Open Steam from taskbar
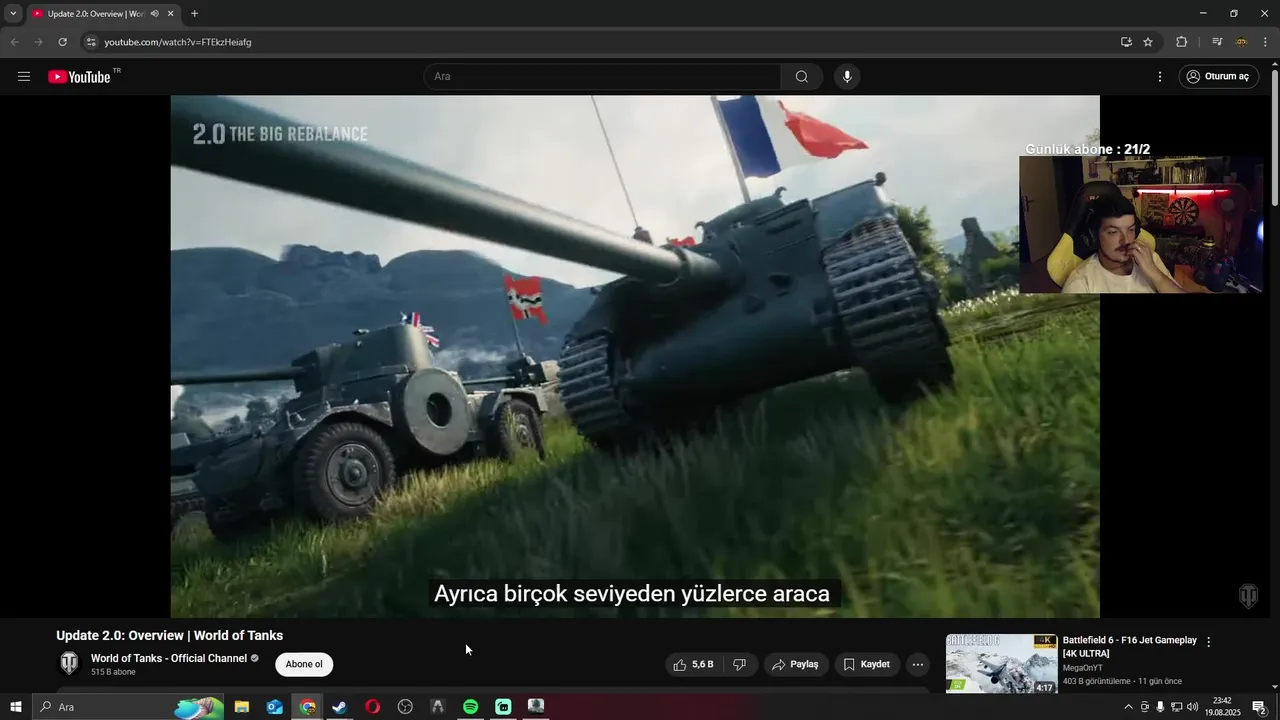 point(340,707)
